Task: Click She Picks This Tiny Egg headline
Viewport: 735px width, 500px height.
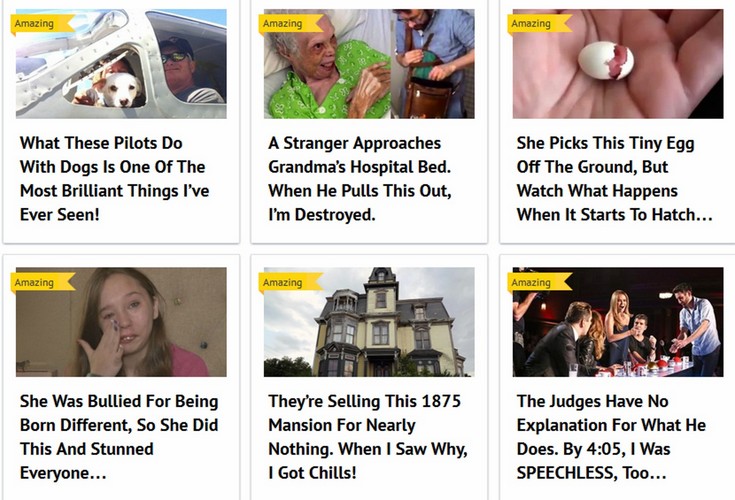Action: pyautogui.click(x=615, y=179)
